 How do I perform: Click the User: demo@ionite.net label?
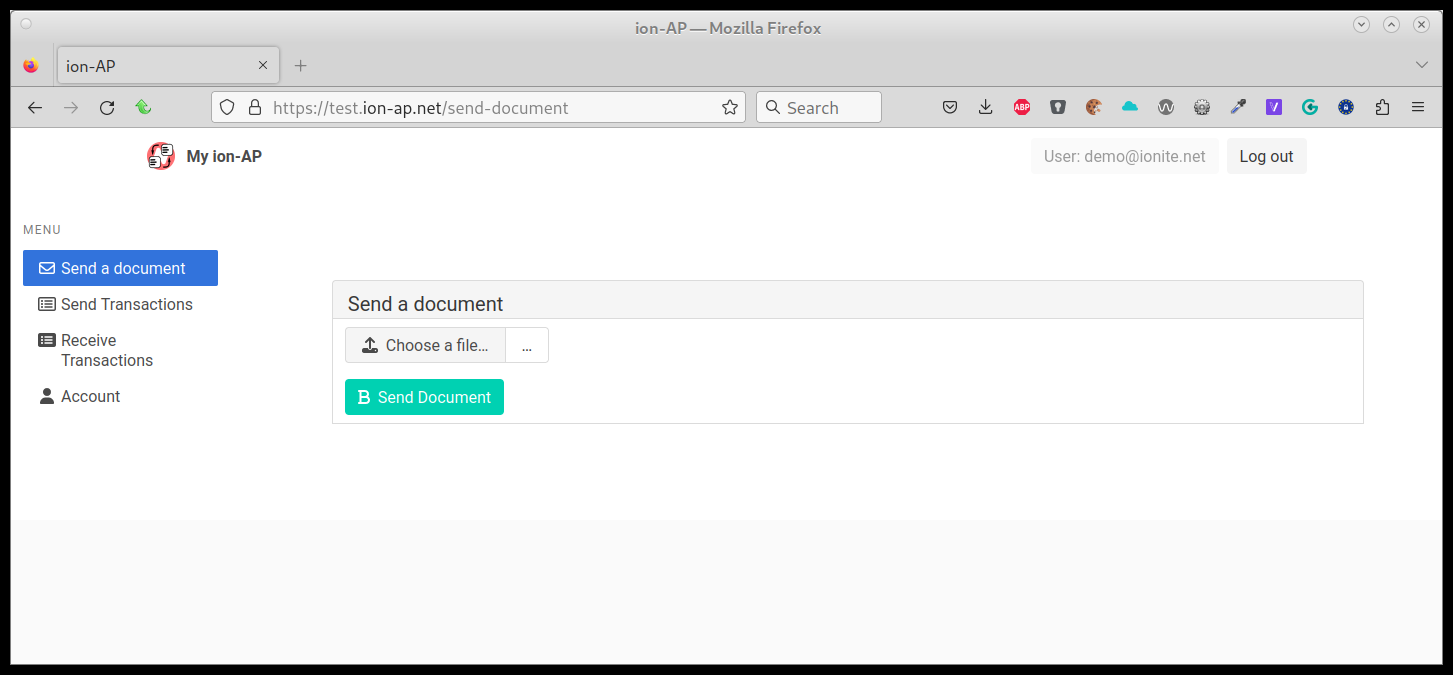1124,156
